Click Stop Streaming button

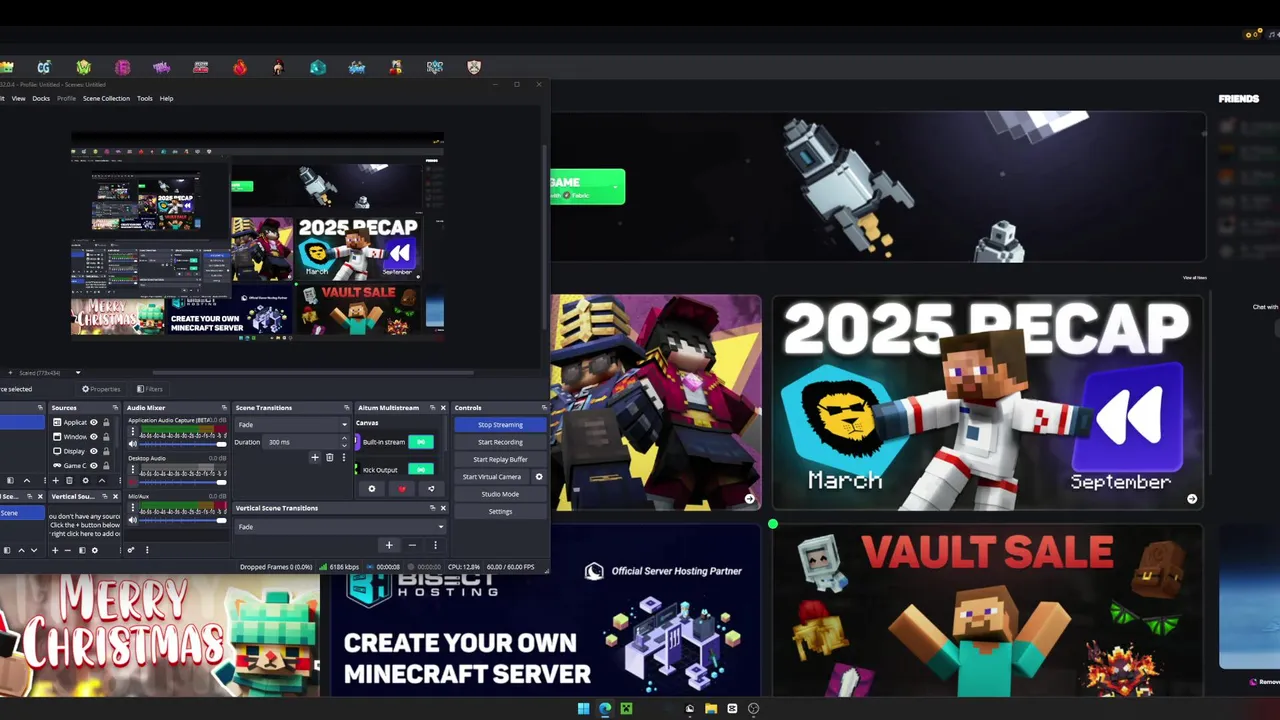click(x=500, y=425)
